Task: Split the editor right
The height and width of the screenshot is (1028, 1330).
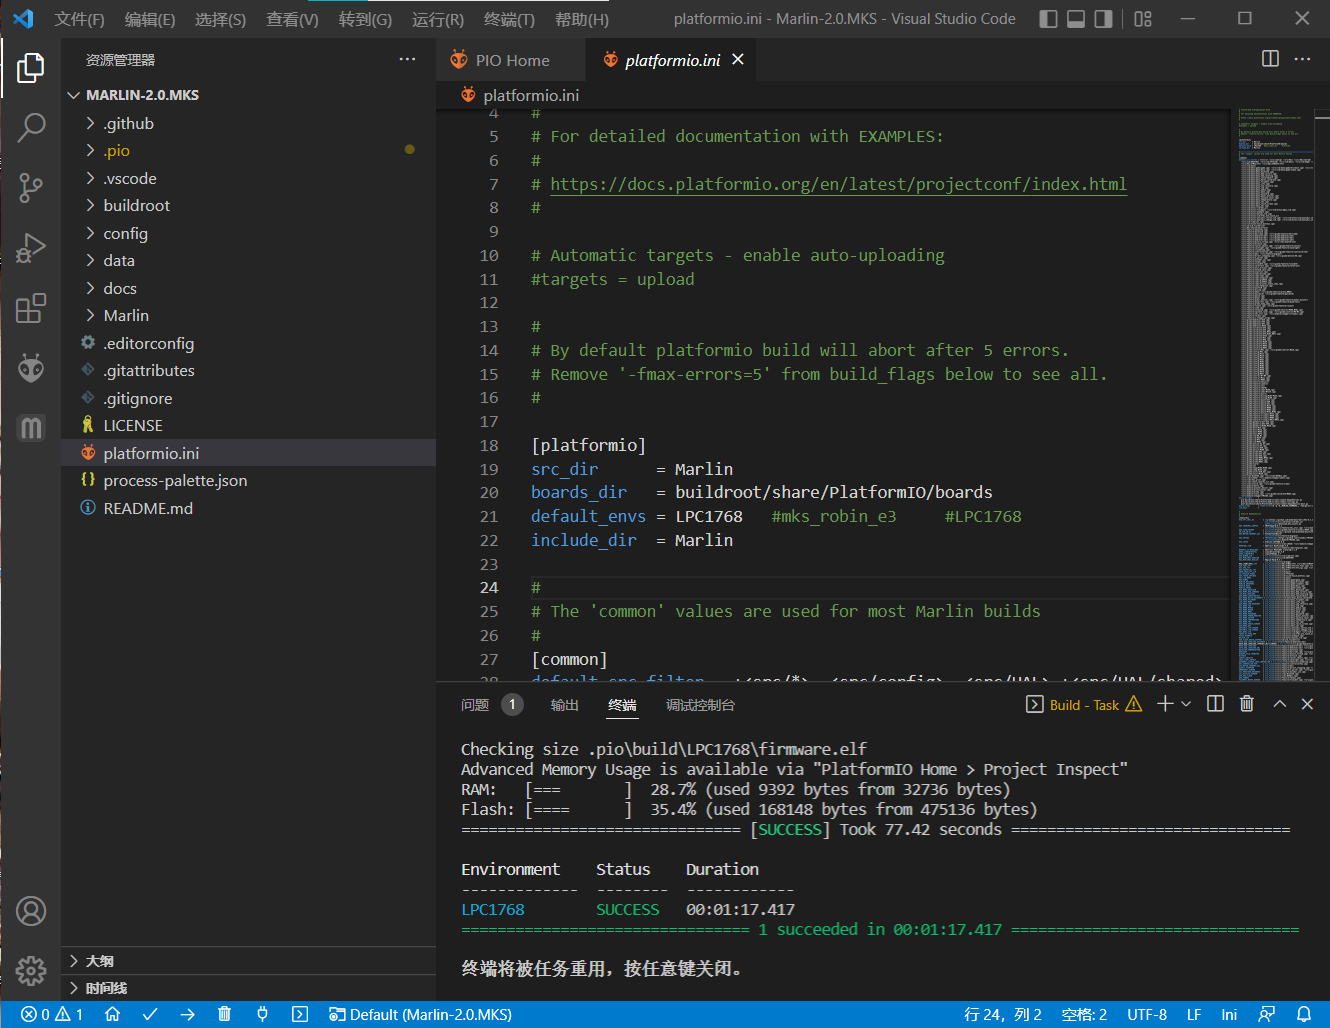Action: 1270,59
